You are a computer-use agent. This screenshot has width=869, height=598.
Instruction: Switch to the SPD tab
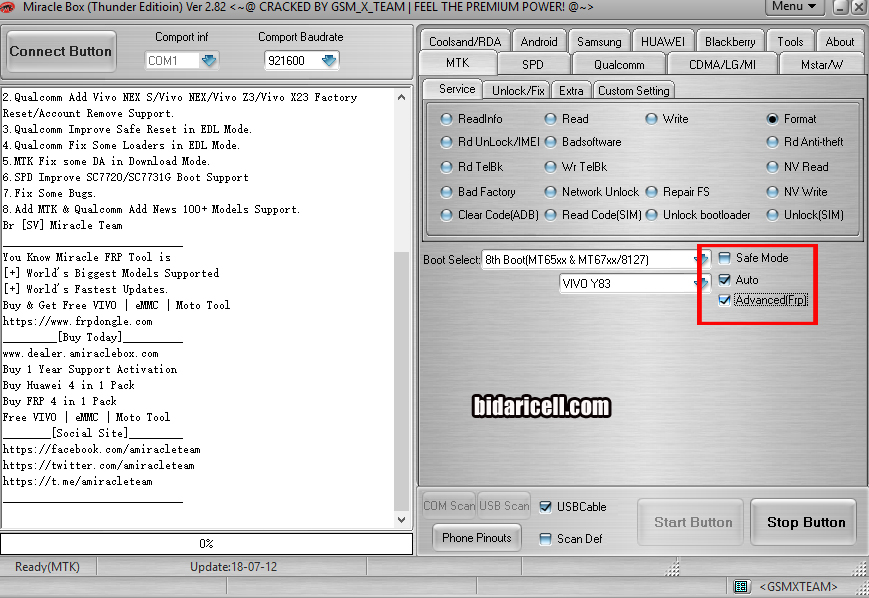point(533,64)
